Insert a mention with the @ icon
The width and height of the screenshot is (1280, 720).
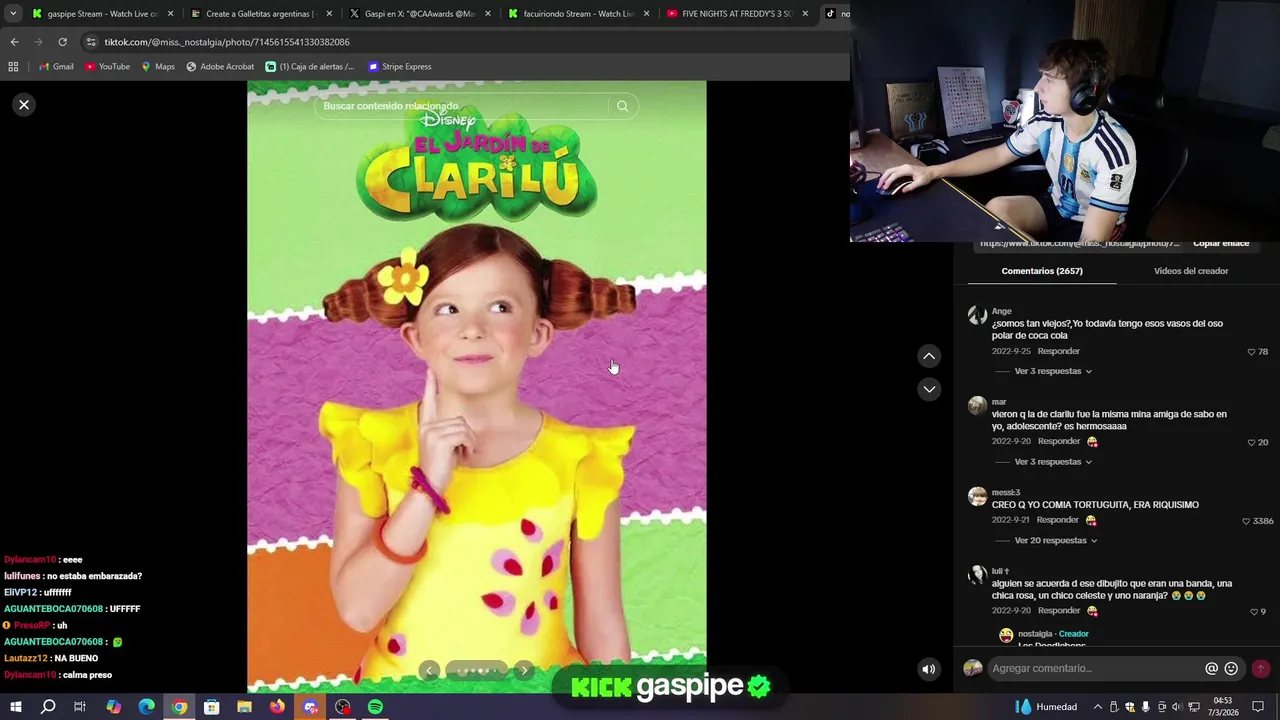pos(1211,669)
